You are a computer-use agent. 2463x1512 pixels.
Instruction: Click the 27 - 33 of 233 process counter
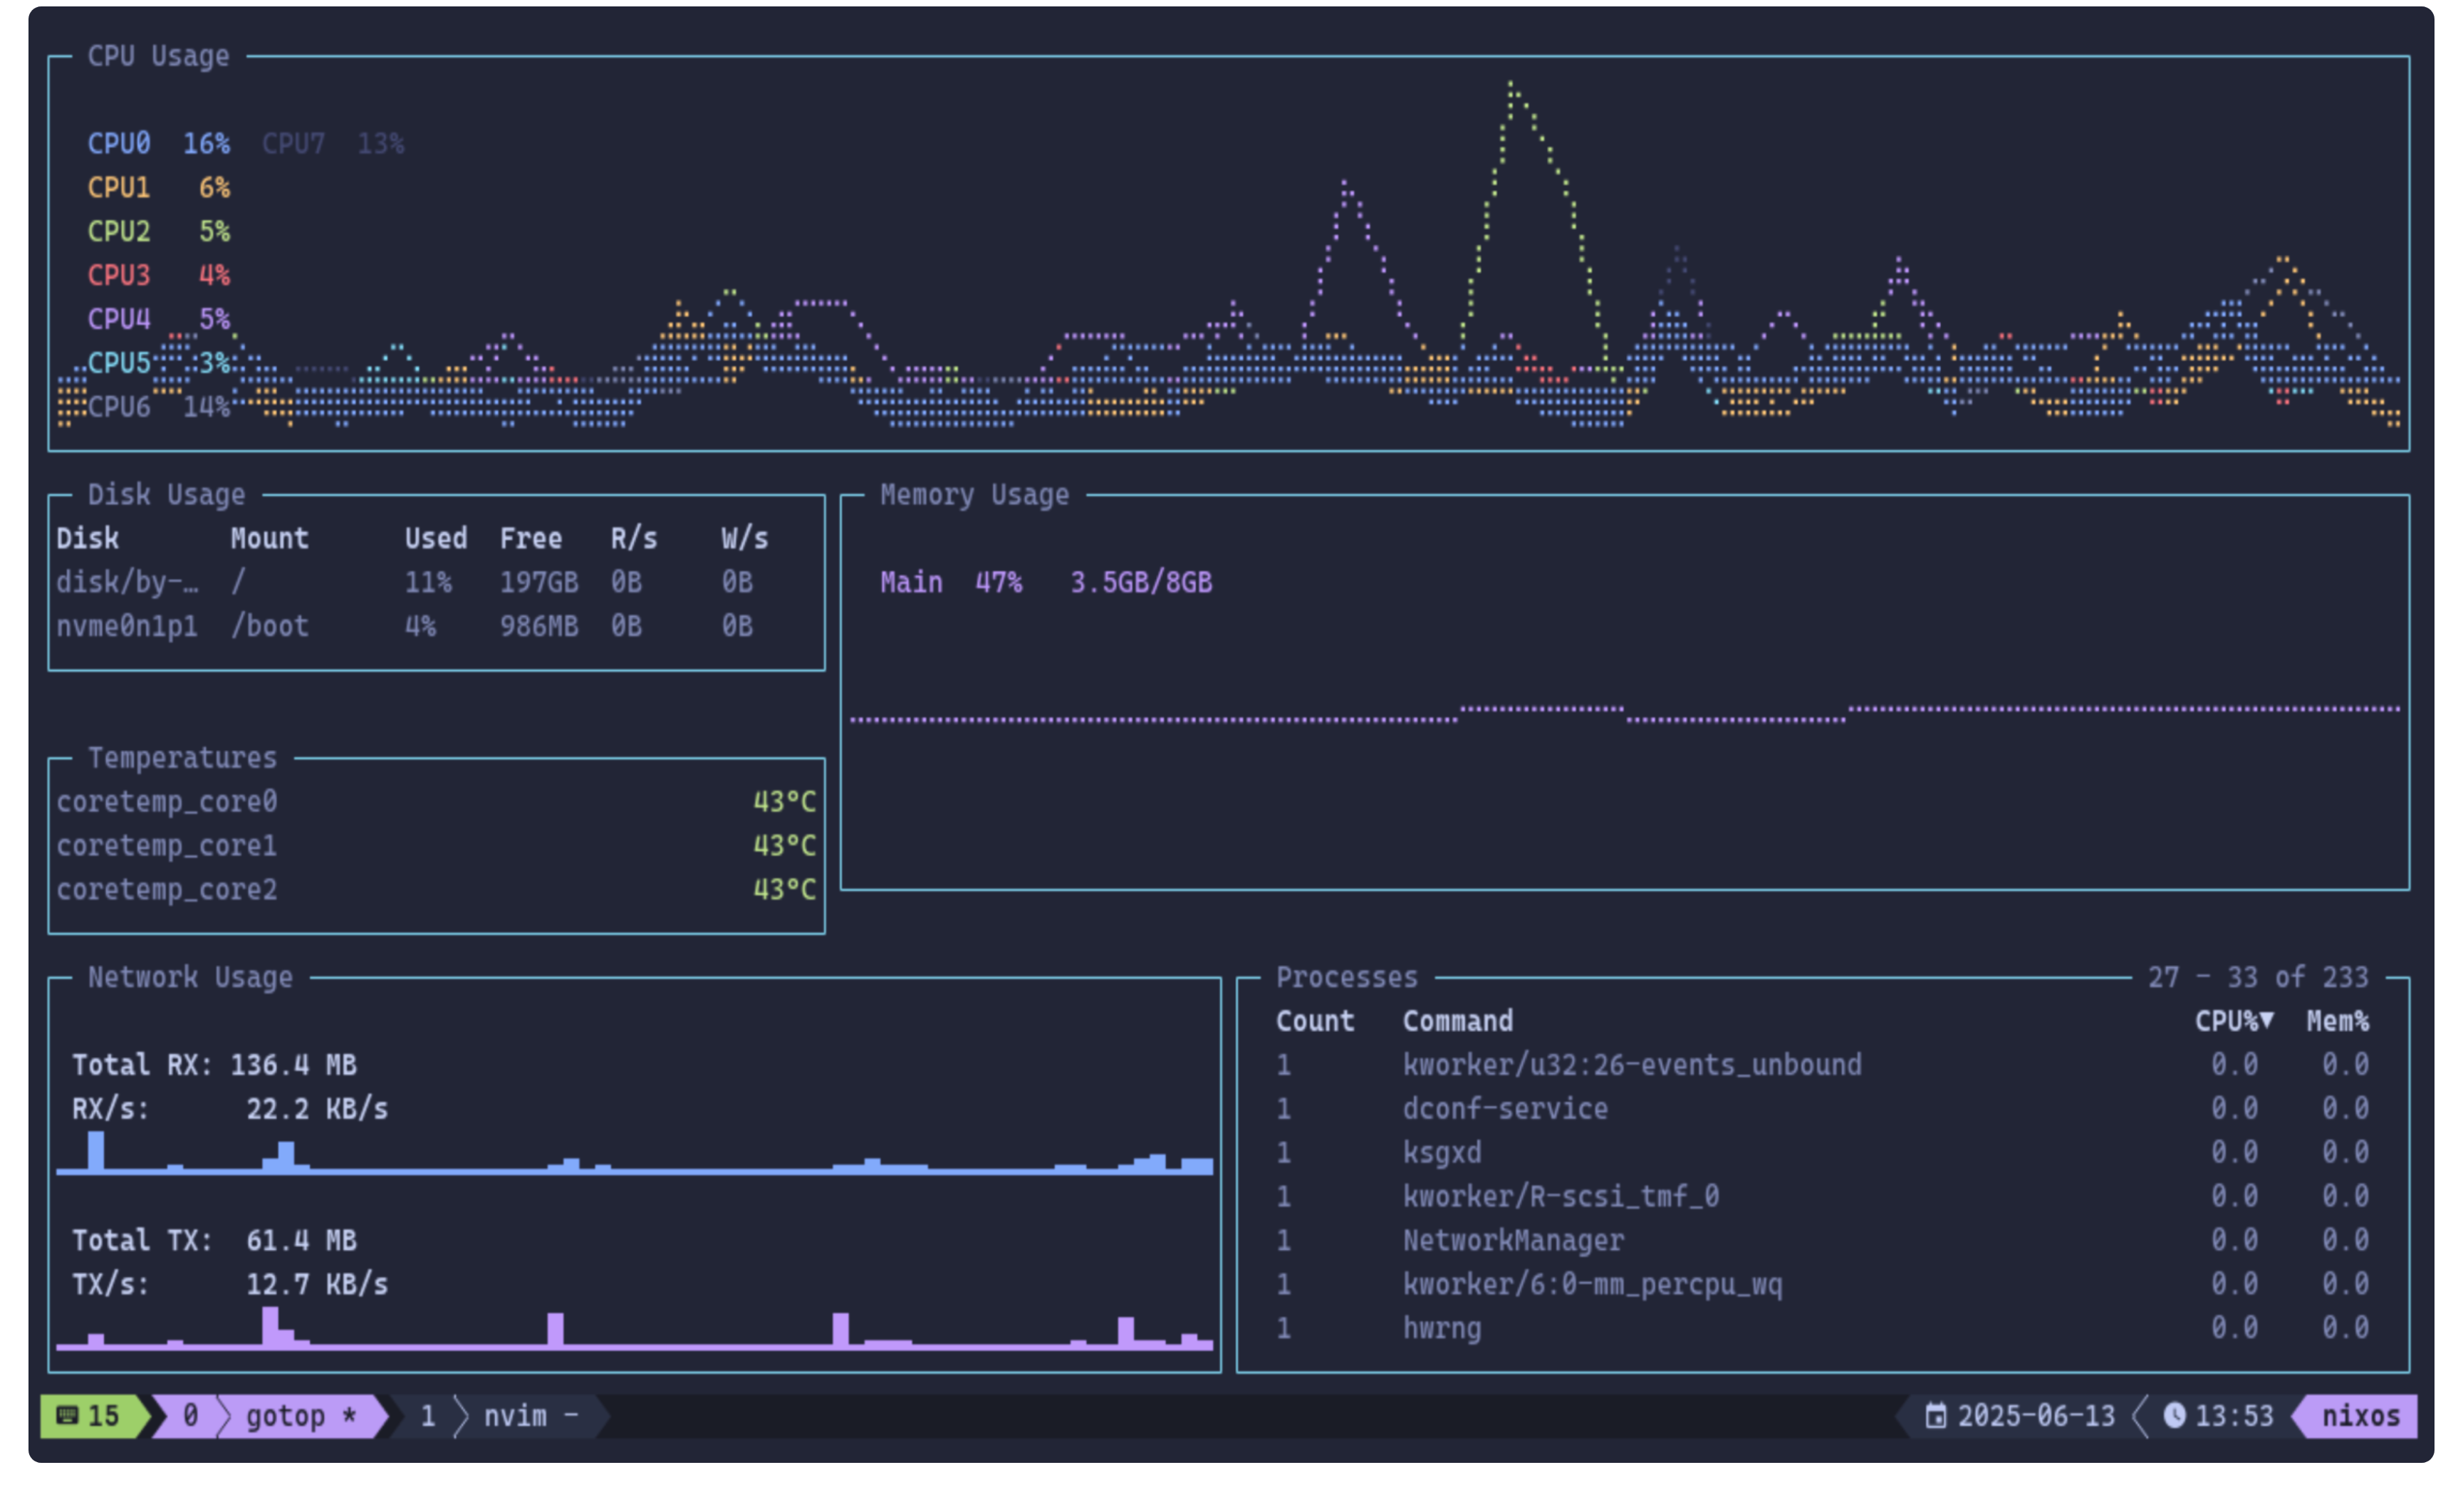coord(2258,976)
